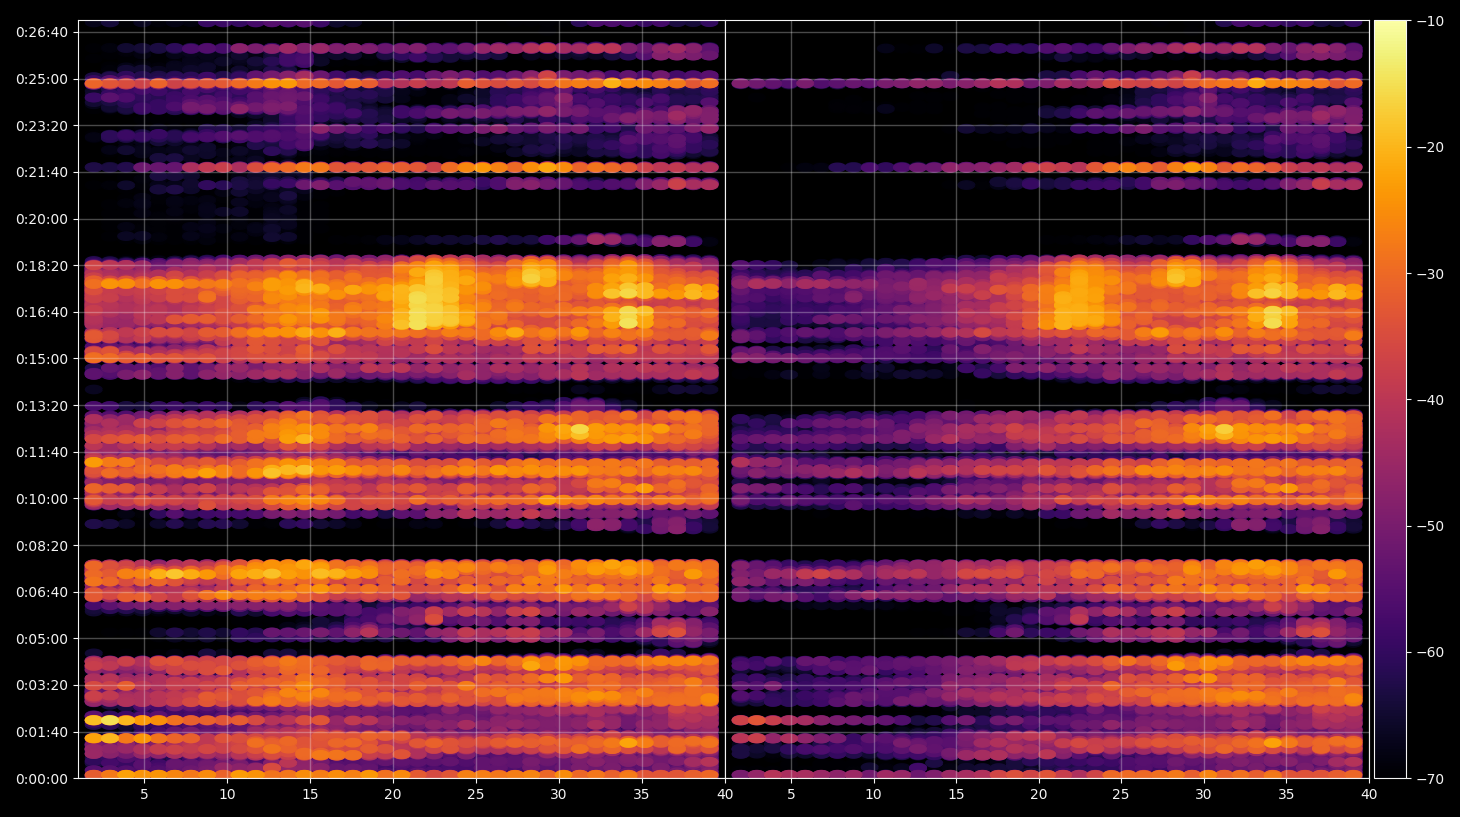Click the 0:26:40 time tick label

[x=42, y=32]
